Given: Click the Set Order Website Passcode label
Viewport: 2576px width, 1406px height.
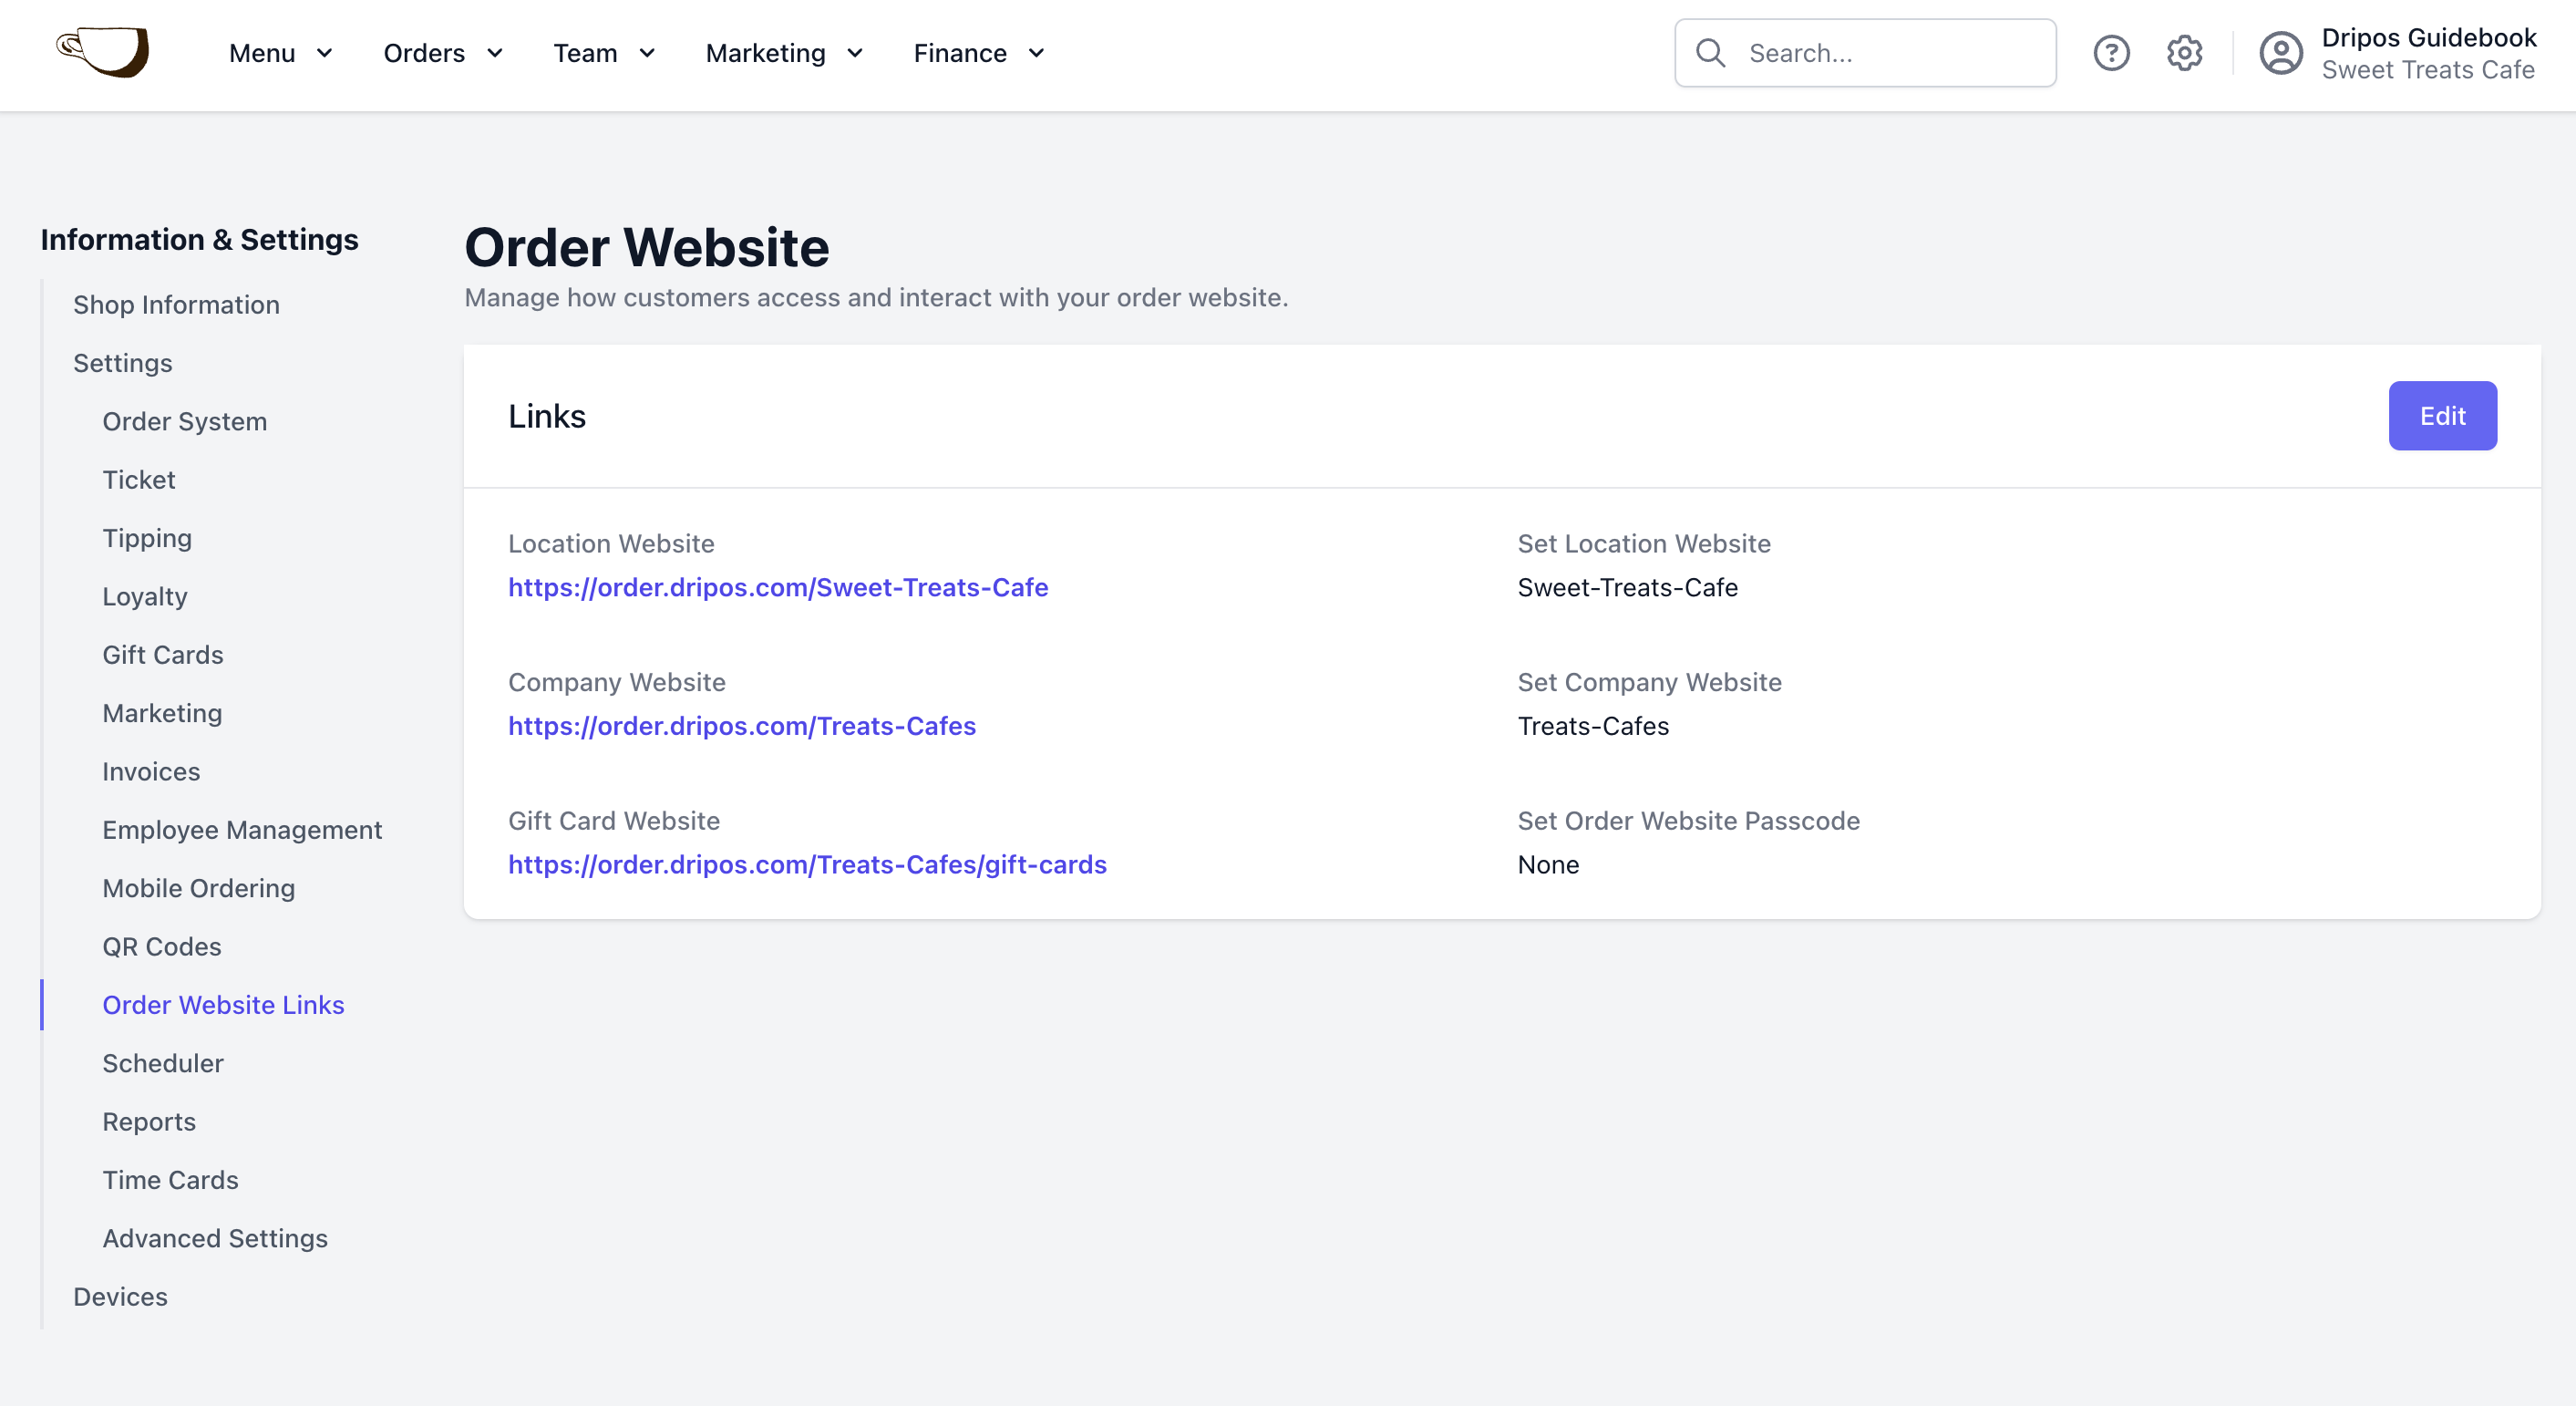Looking at the screenshot, I should (x=1688, y=821).
